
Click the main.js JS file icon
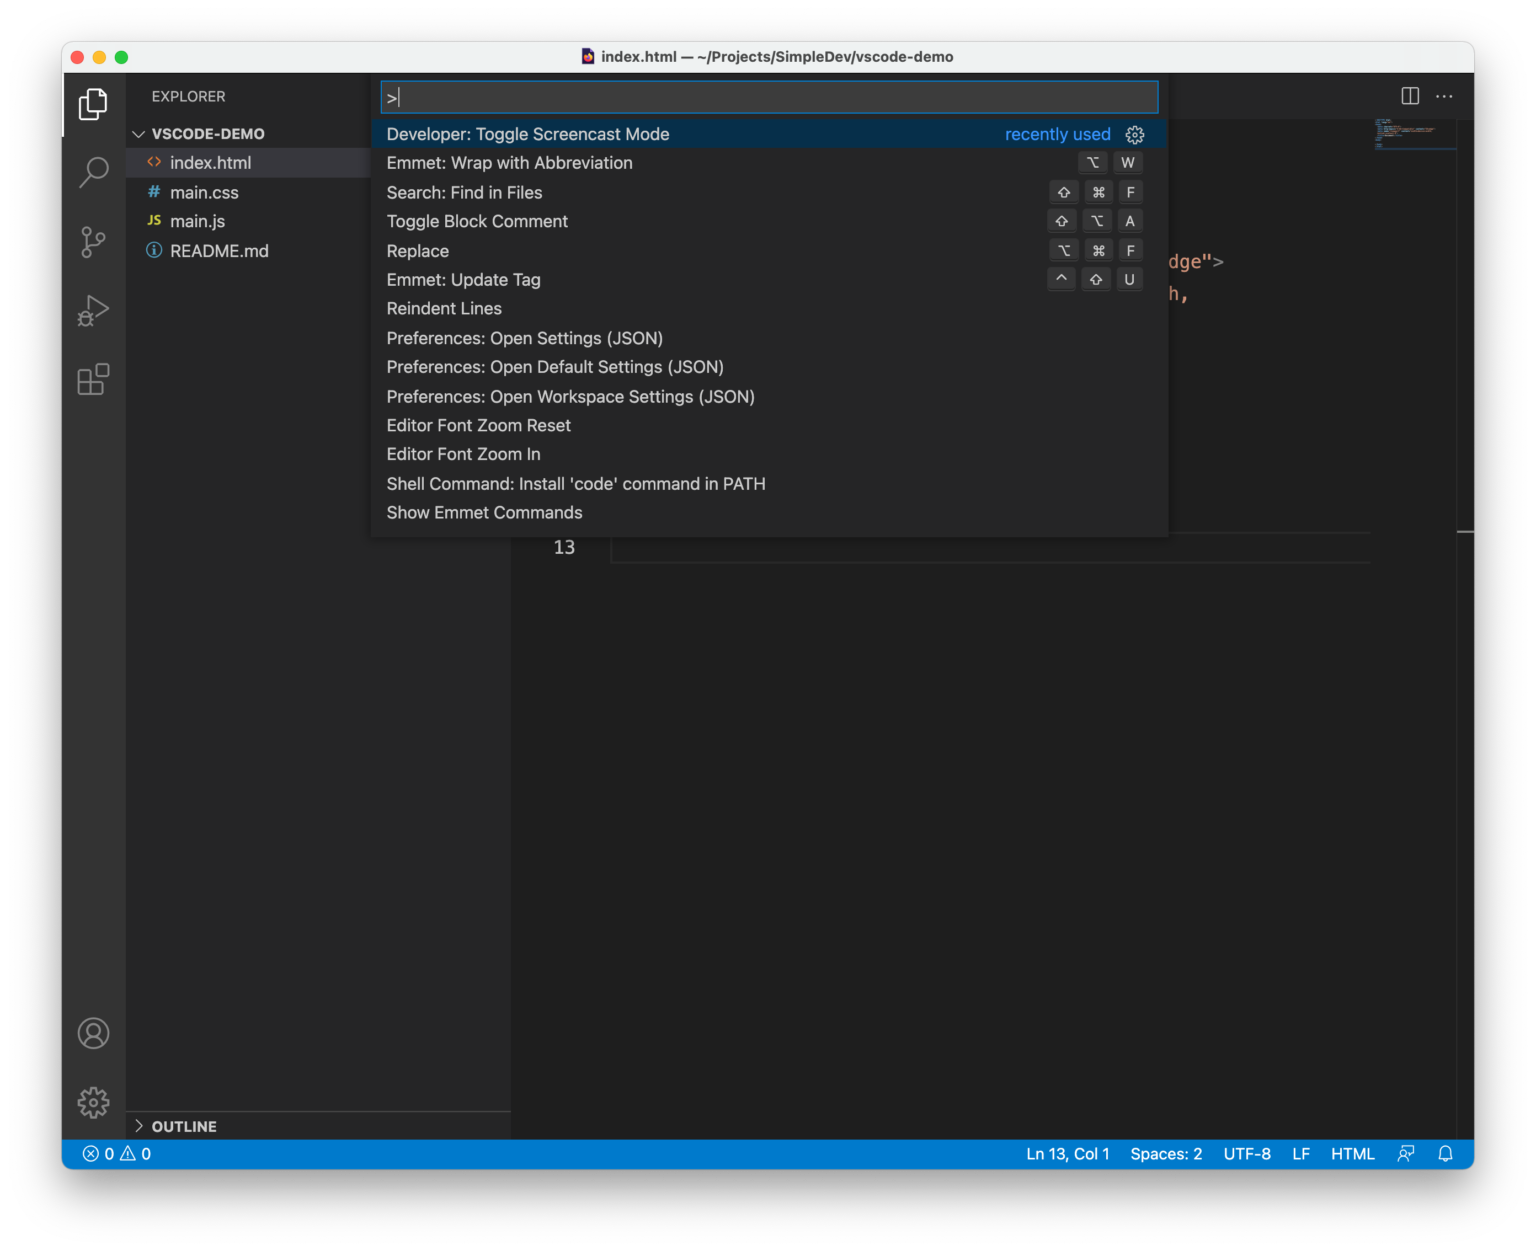pyautogui.click(x=154, y=221)
